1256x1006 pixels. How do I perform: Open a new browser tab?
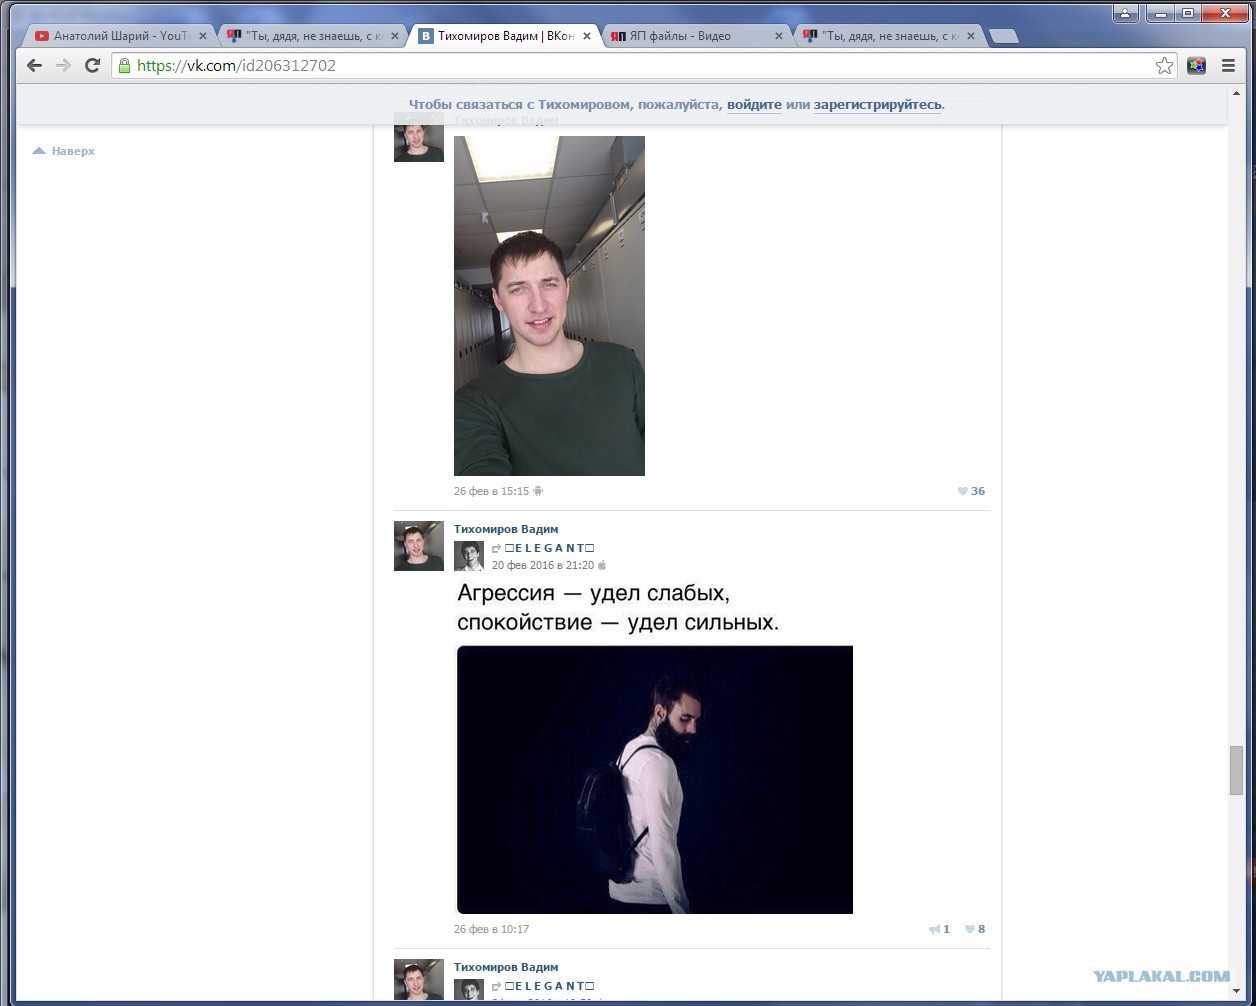click(x=1003, y=36)
